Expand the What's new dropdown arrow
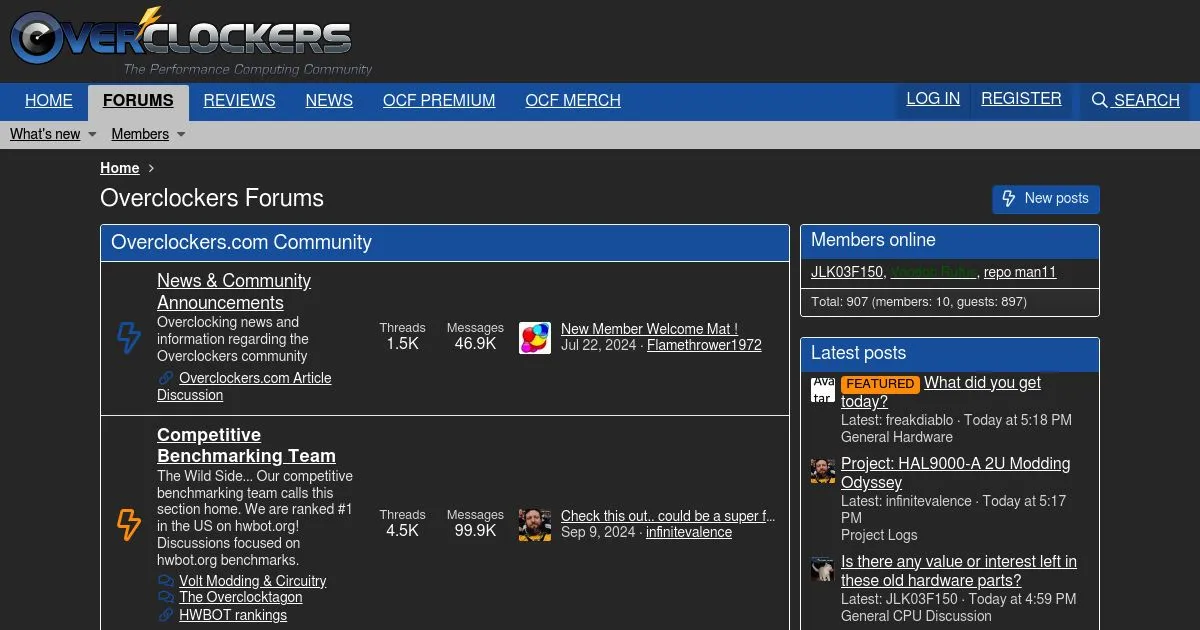Viewport: 1200px width, 630px height. pyautogui.click(x=92, y=134)
